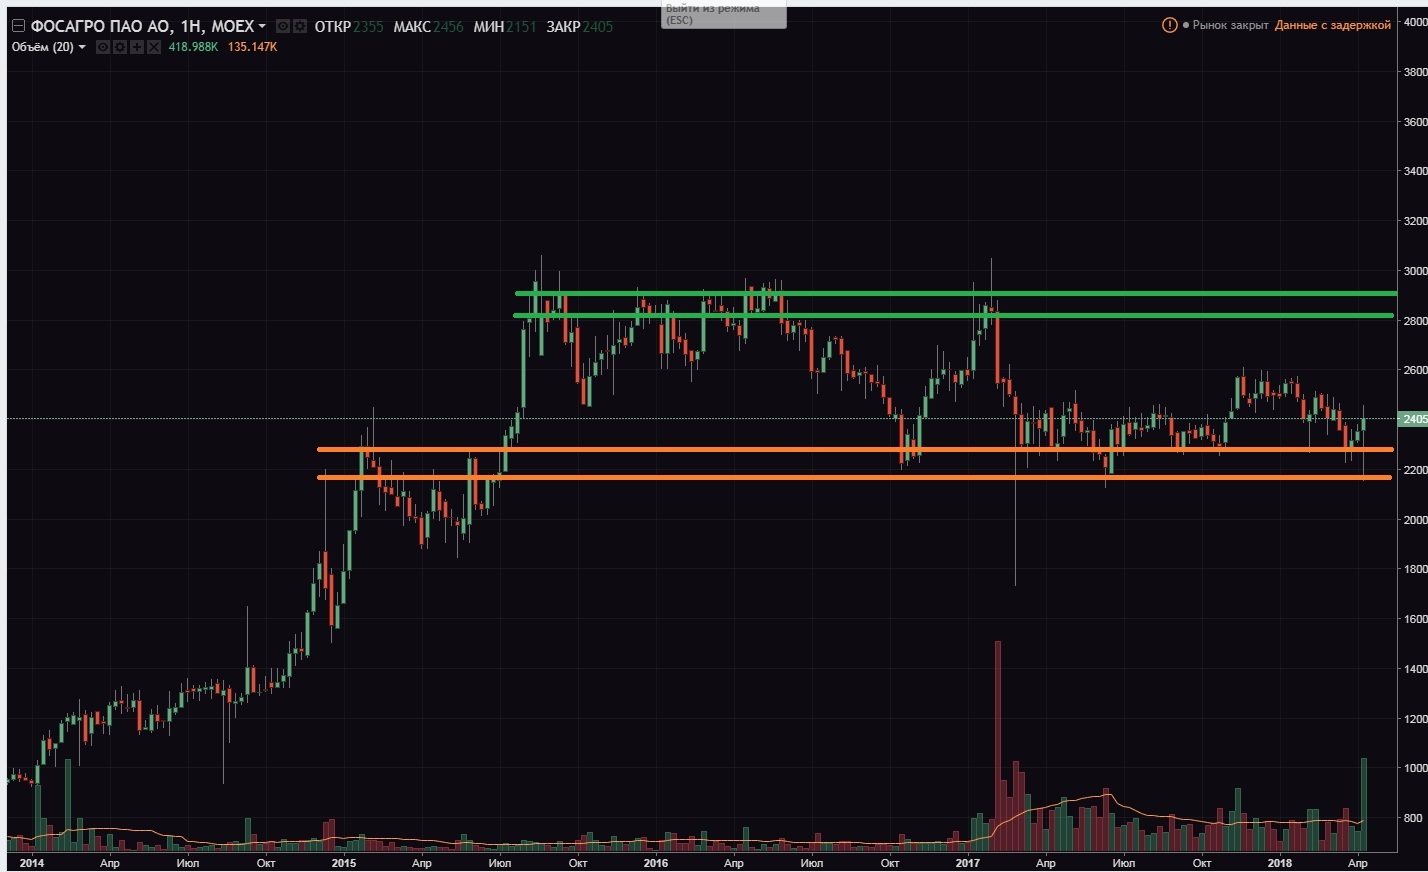Open the ФОСАГРО symbol title dropdown arrow

(x=262, y=26)
